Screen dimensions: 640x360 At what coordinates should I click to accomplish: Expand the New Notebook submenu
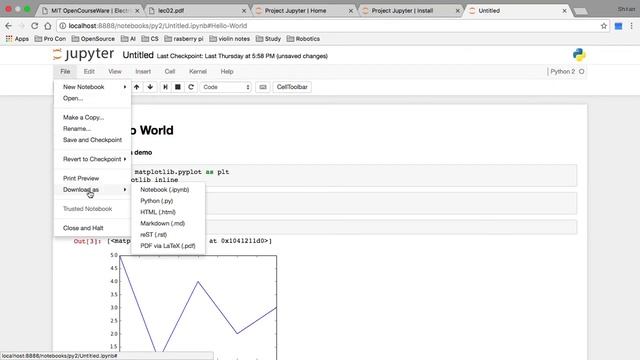pyautogui.click(x=93, y=87)
